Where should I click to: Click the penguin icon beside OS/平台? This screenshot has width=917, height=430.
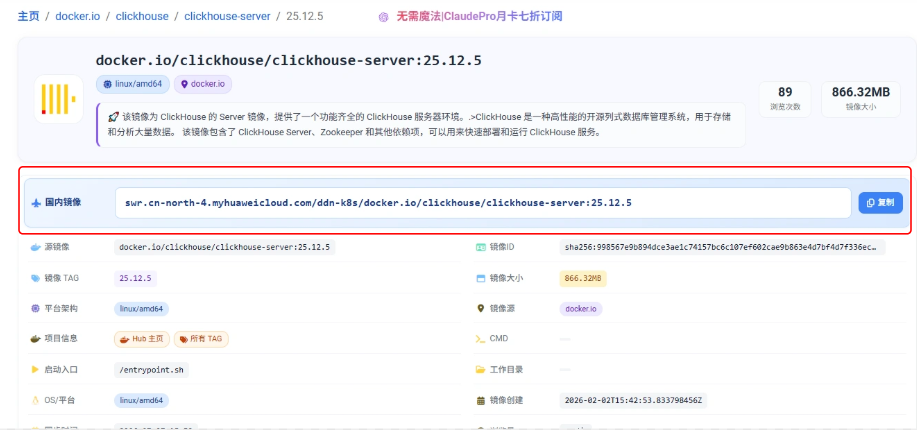(x=35, y=401)
